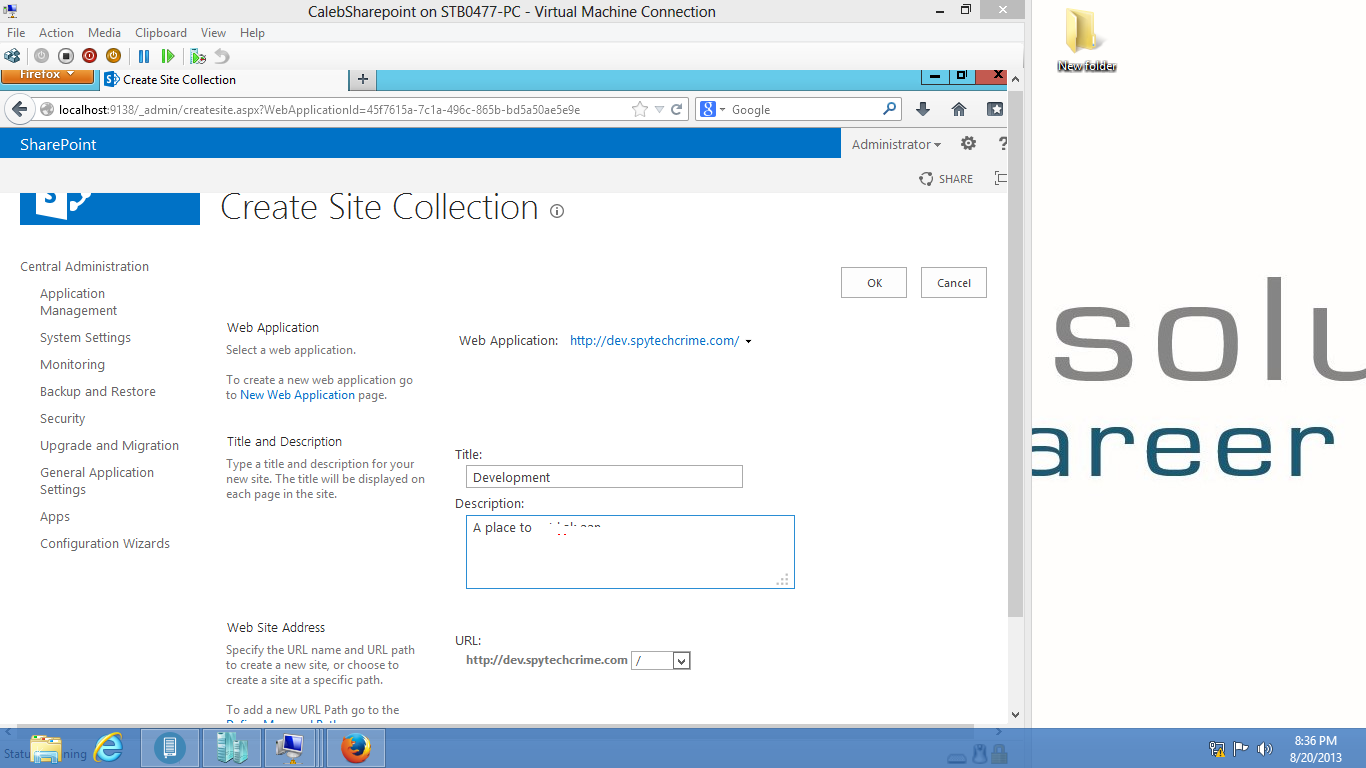This screenshot has height=768, width=1366.
Task: Open the Firefox menu button
Action: 47,76
